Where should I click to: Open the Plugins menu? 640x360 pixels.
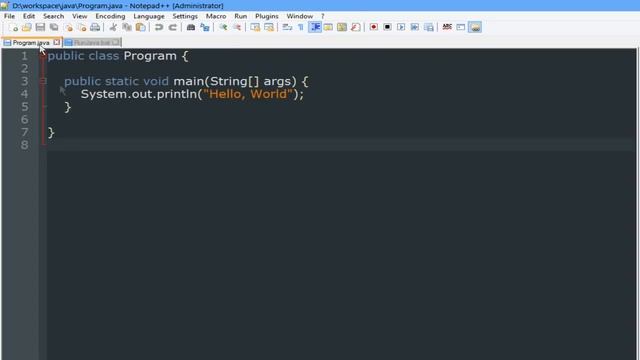pos(267,16)
